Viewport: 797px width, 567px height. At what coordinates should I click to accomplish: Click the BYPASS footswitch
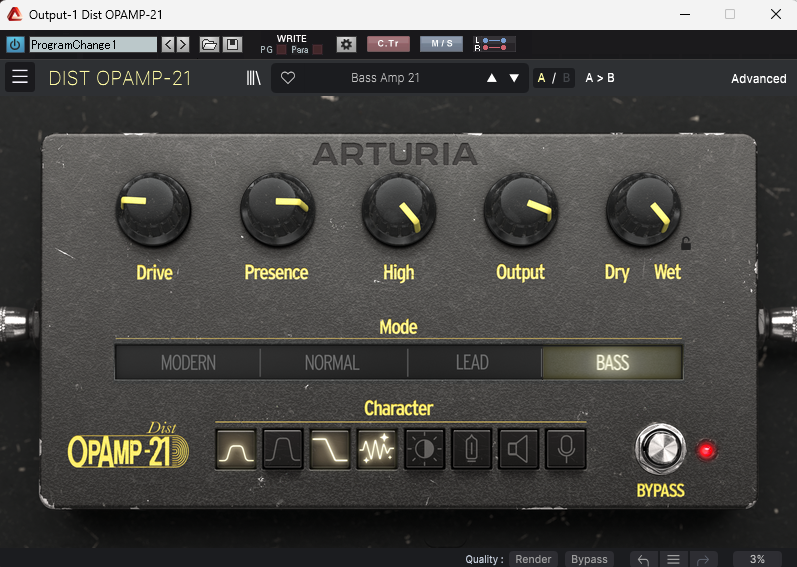(x=660, y=449)
